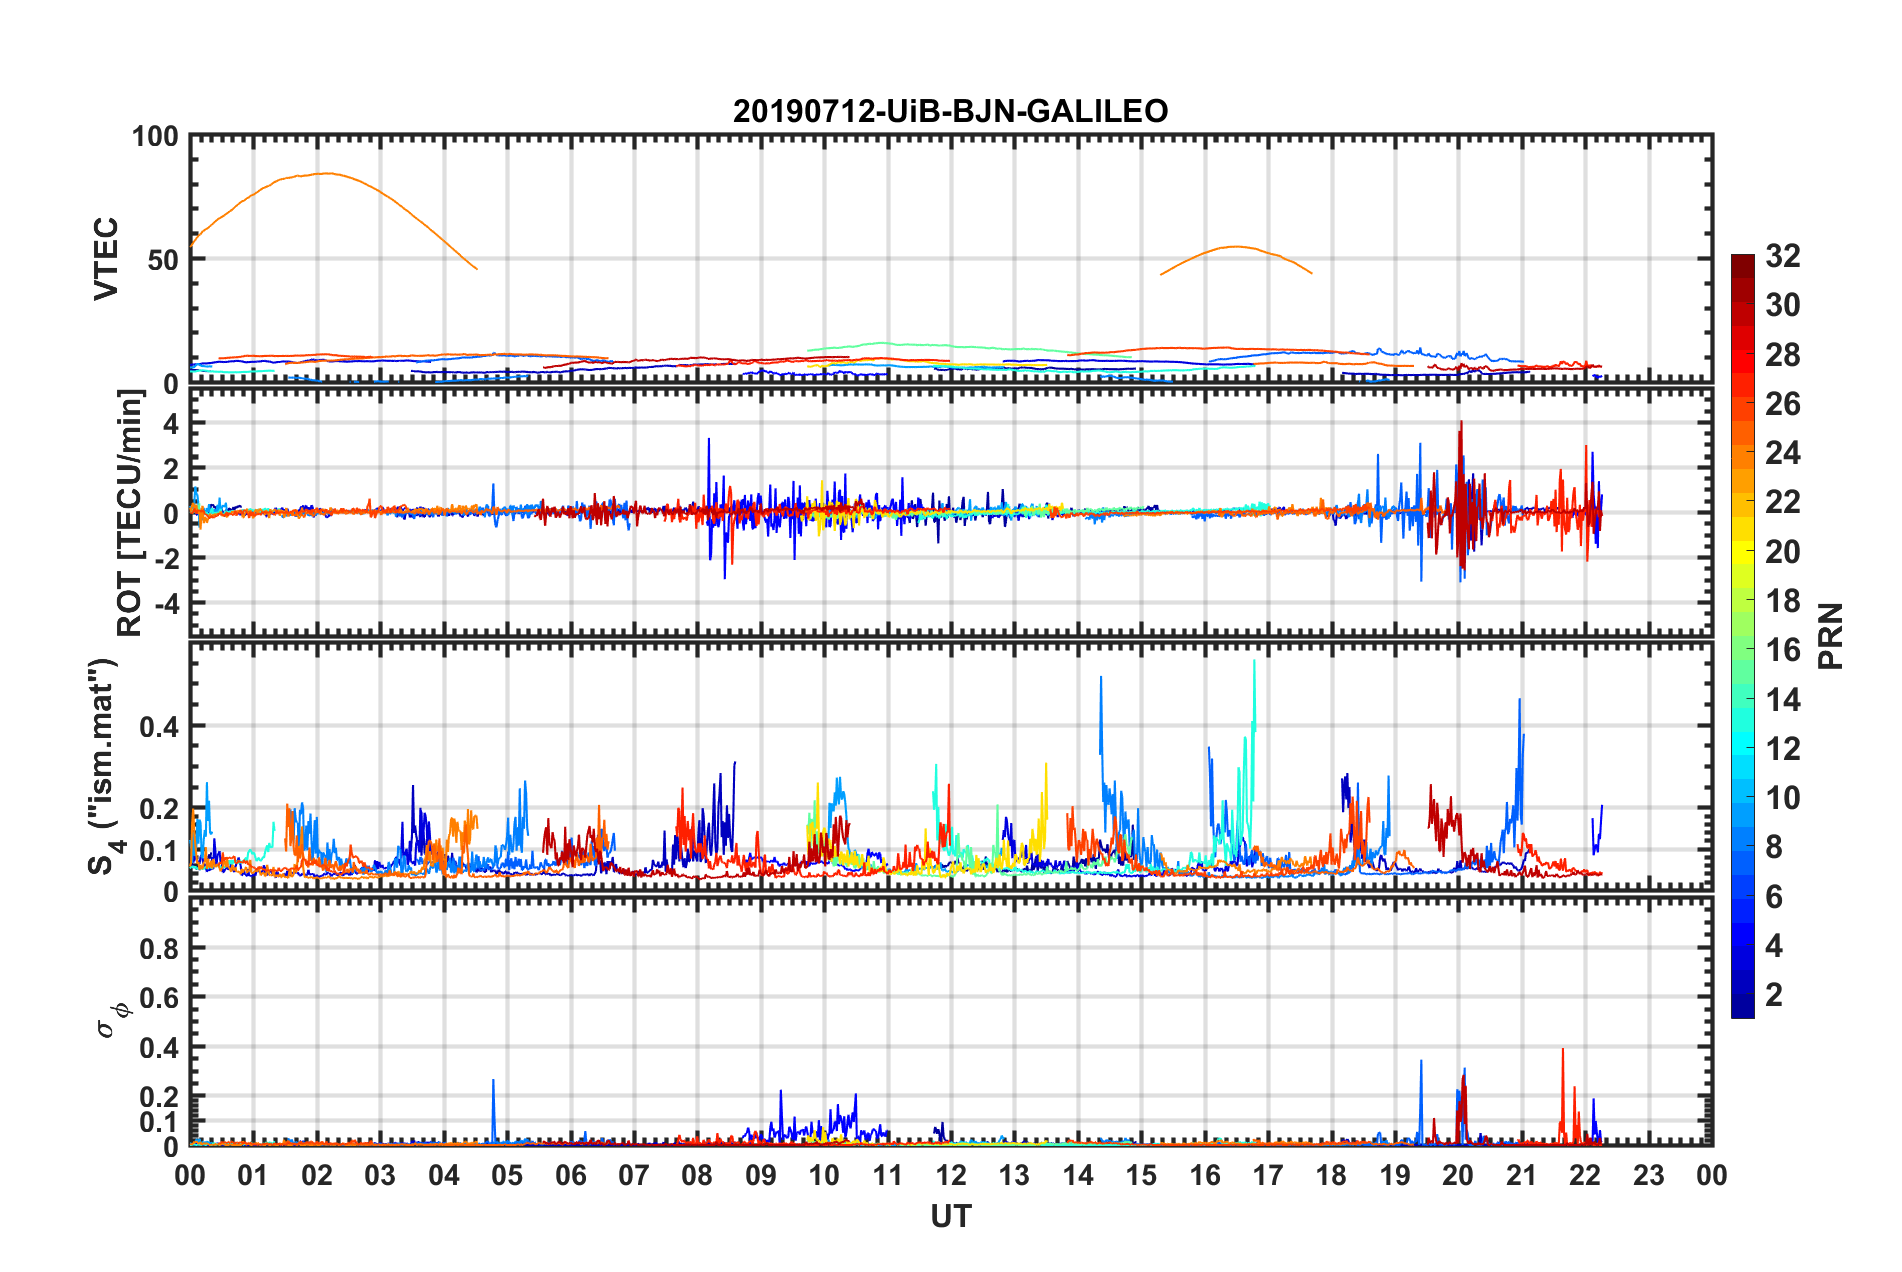Select the 23 hour tick on the UT axis
Image resolution: width=1902 pixels, height=1272 pixels.
coord(1649,1175)
